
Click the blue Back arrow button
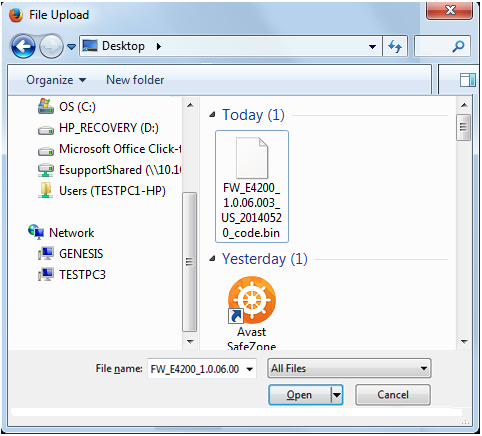[23, 46]
